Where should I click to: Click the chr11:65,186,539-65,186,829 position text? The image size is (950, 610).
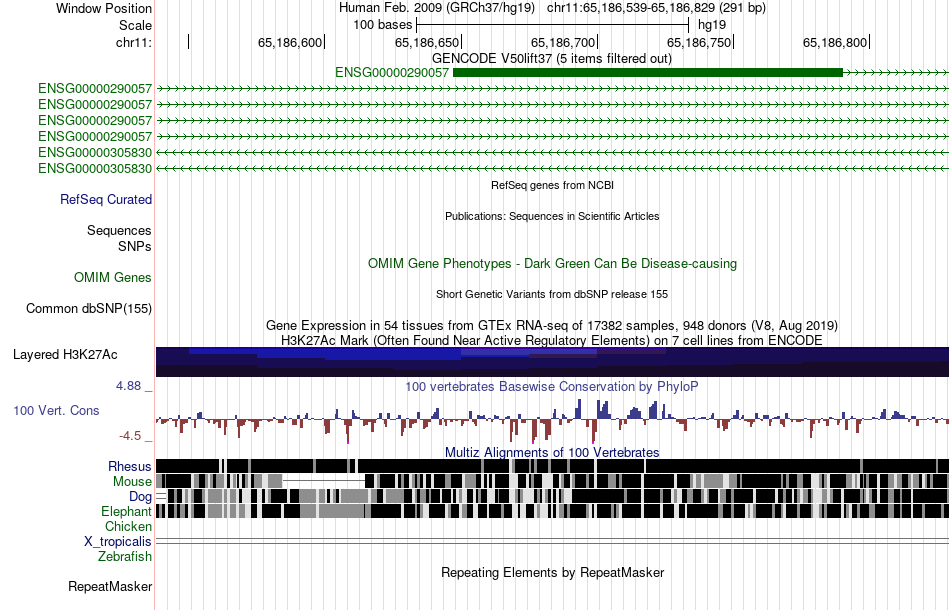tap(656, 8)
